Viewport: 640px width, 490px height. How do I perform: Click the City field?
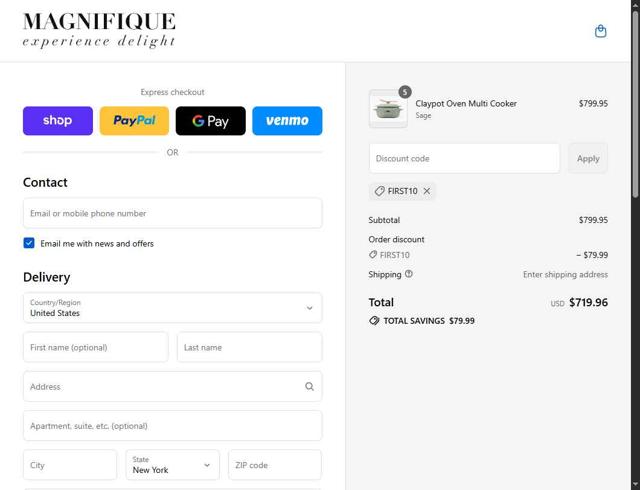coord(70,465)
